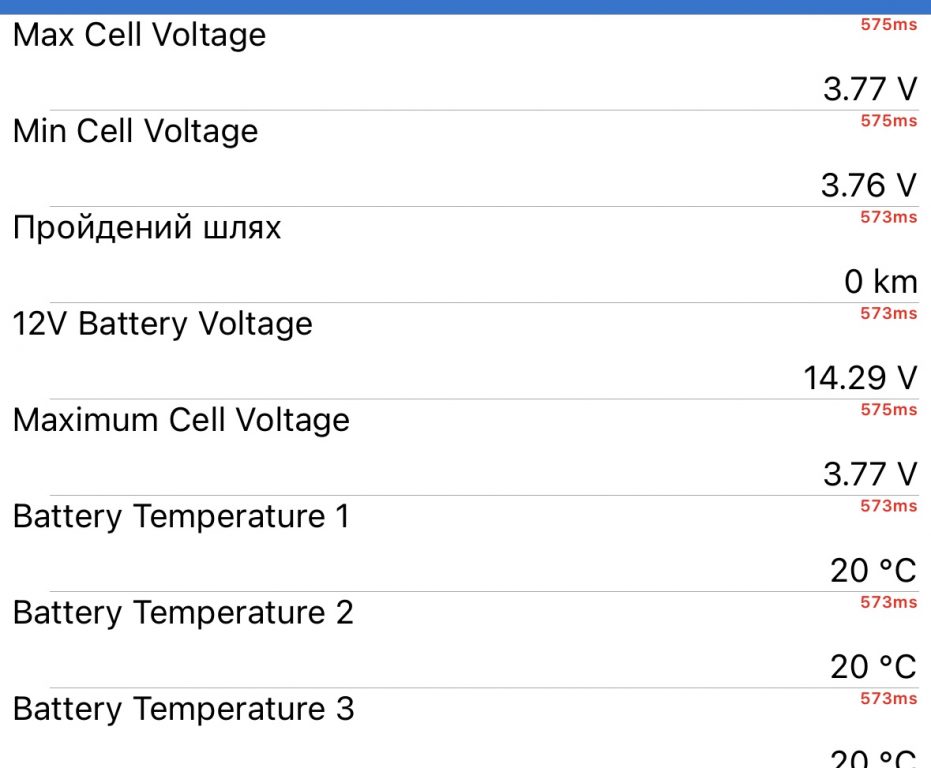Tap the 0 km distance value
The height and width of the screenshot is (768, 931).
881,282
